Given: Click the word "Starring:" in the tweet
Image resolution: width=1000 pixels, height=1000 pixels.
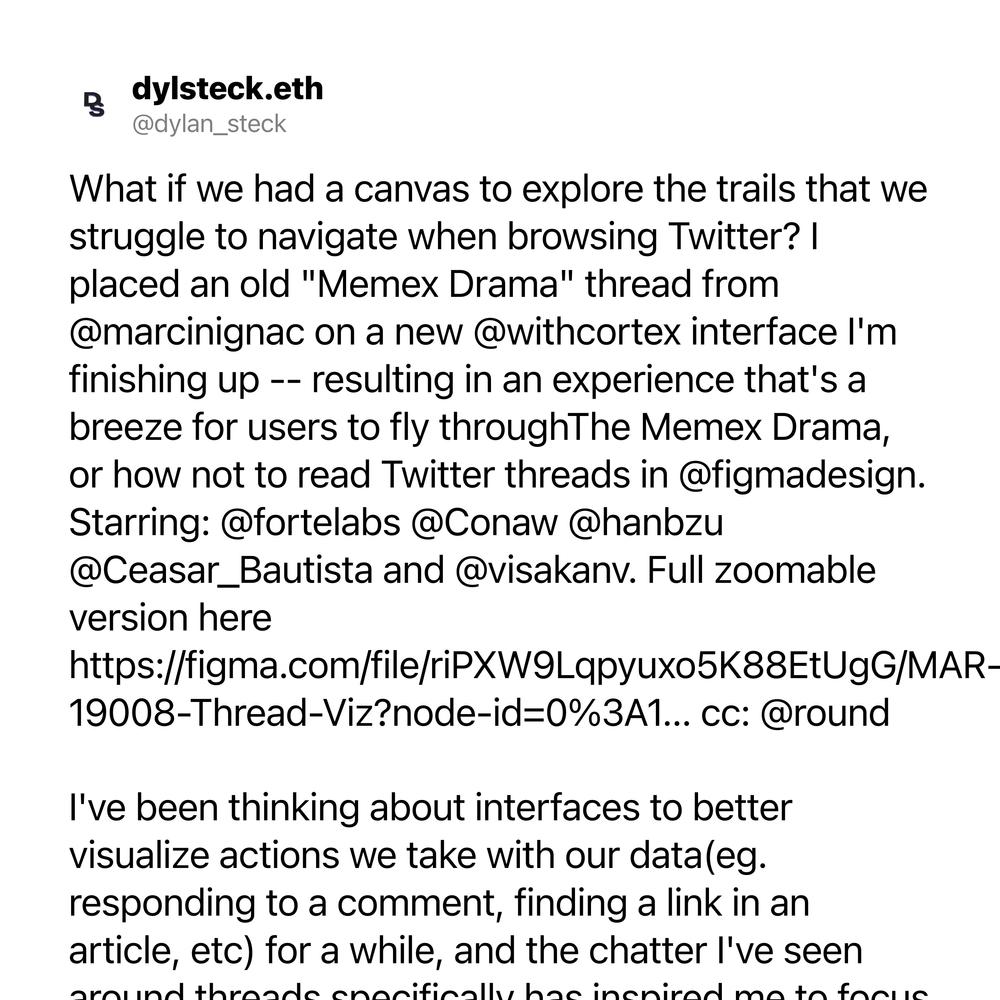Looking at the screenshot, I should tap(140, 524).
